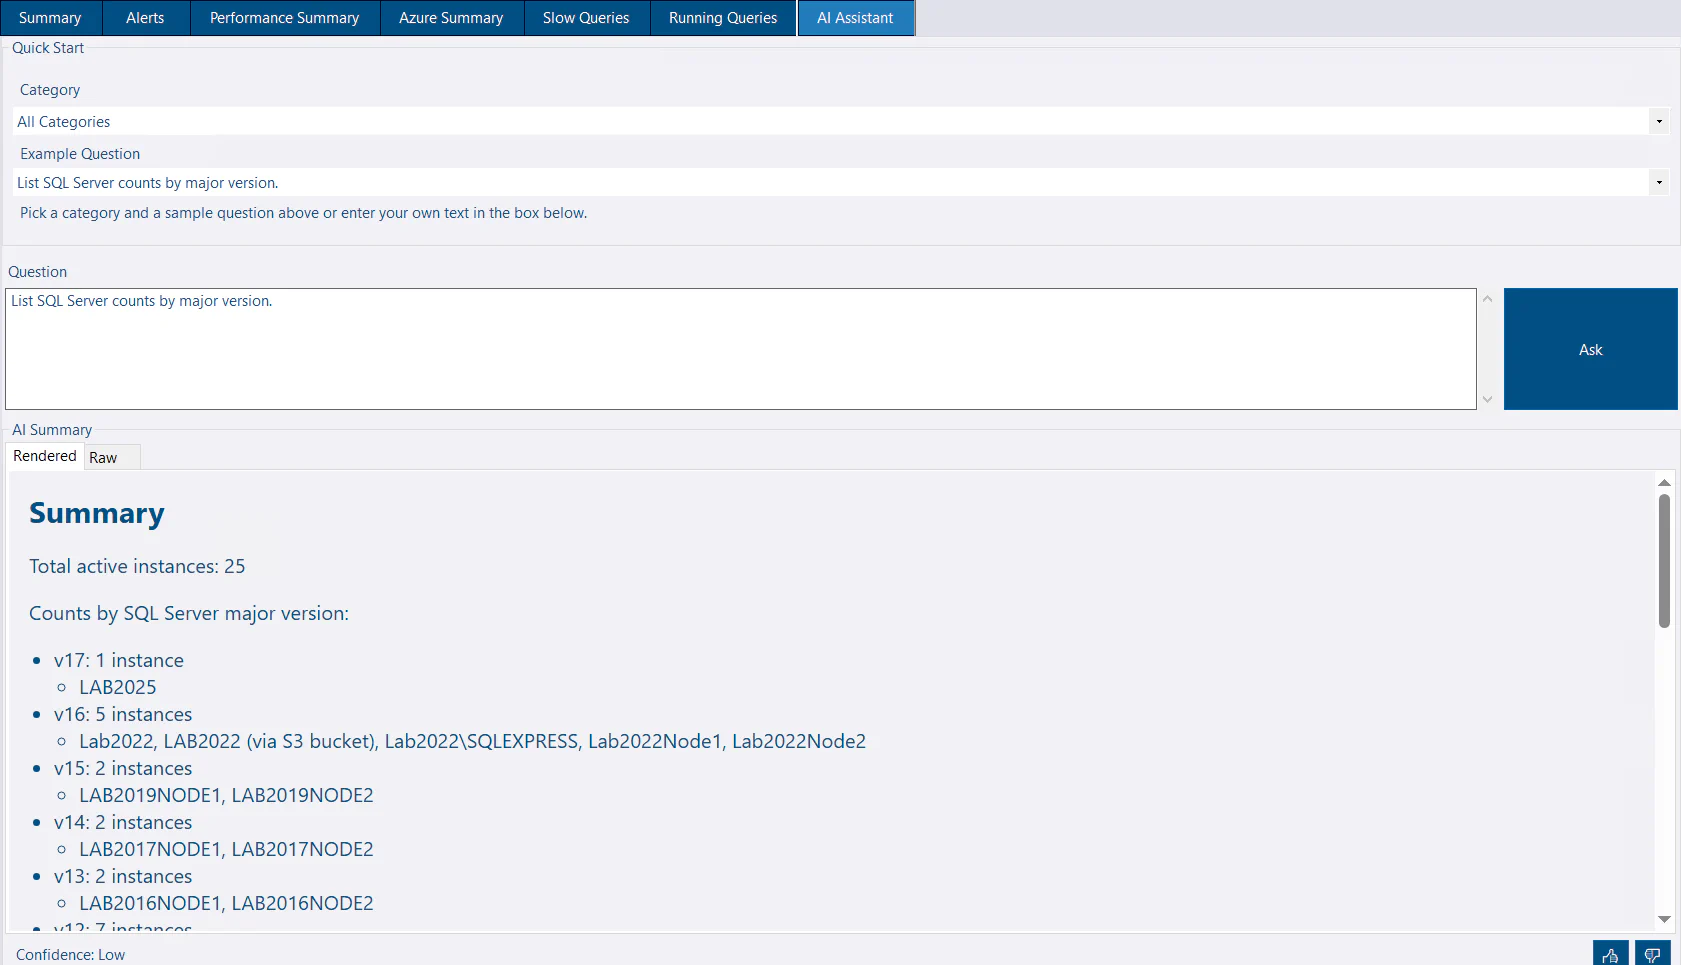The height and width of the screenshot is (965, 1681).
Task: Click the 'LAB2017NODE1, LAB2017NODE2' line
Action: (x=226, y=849)
